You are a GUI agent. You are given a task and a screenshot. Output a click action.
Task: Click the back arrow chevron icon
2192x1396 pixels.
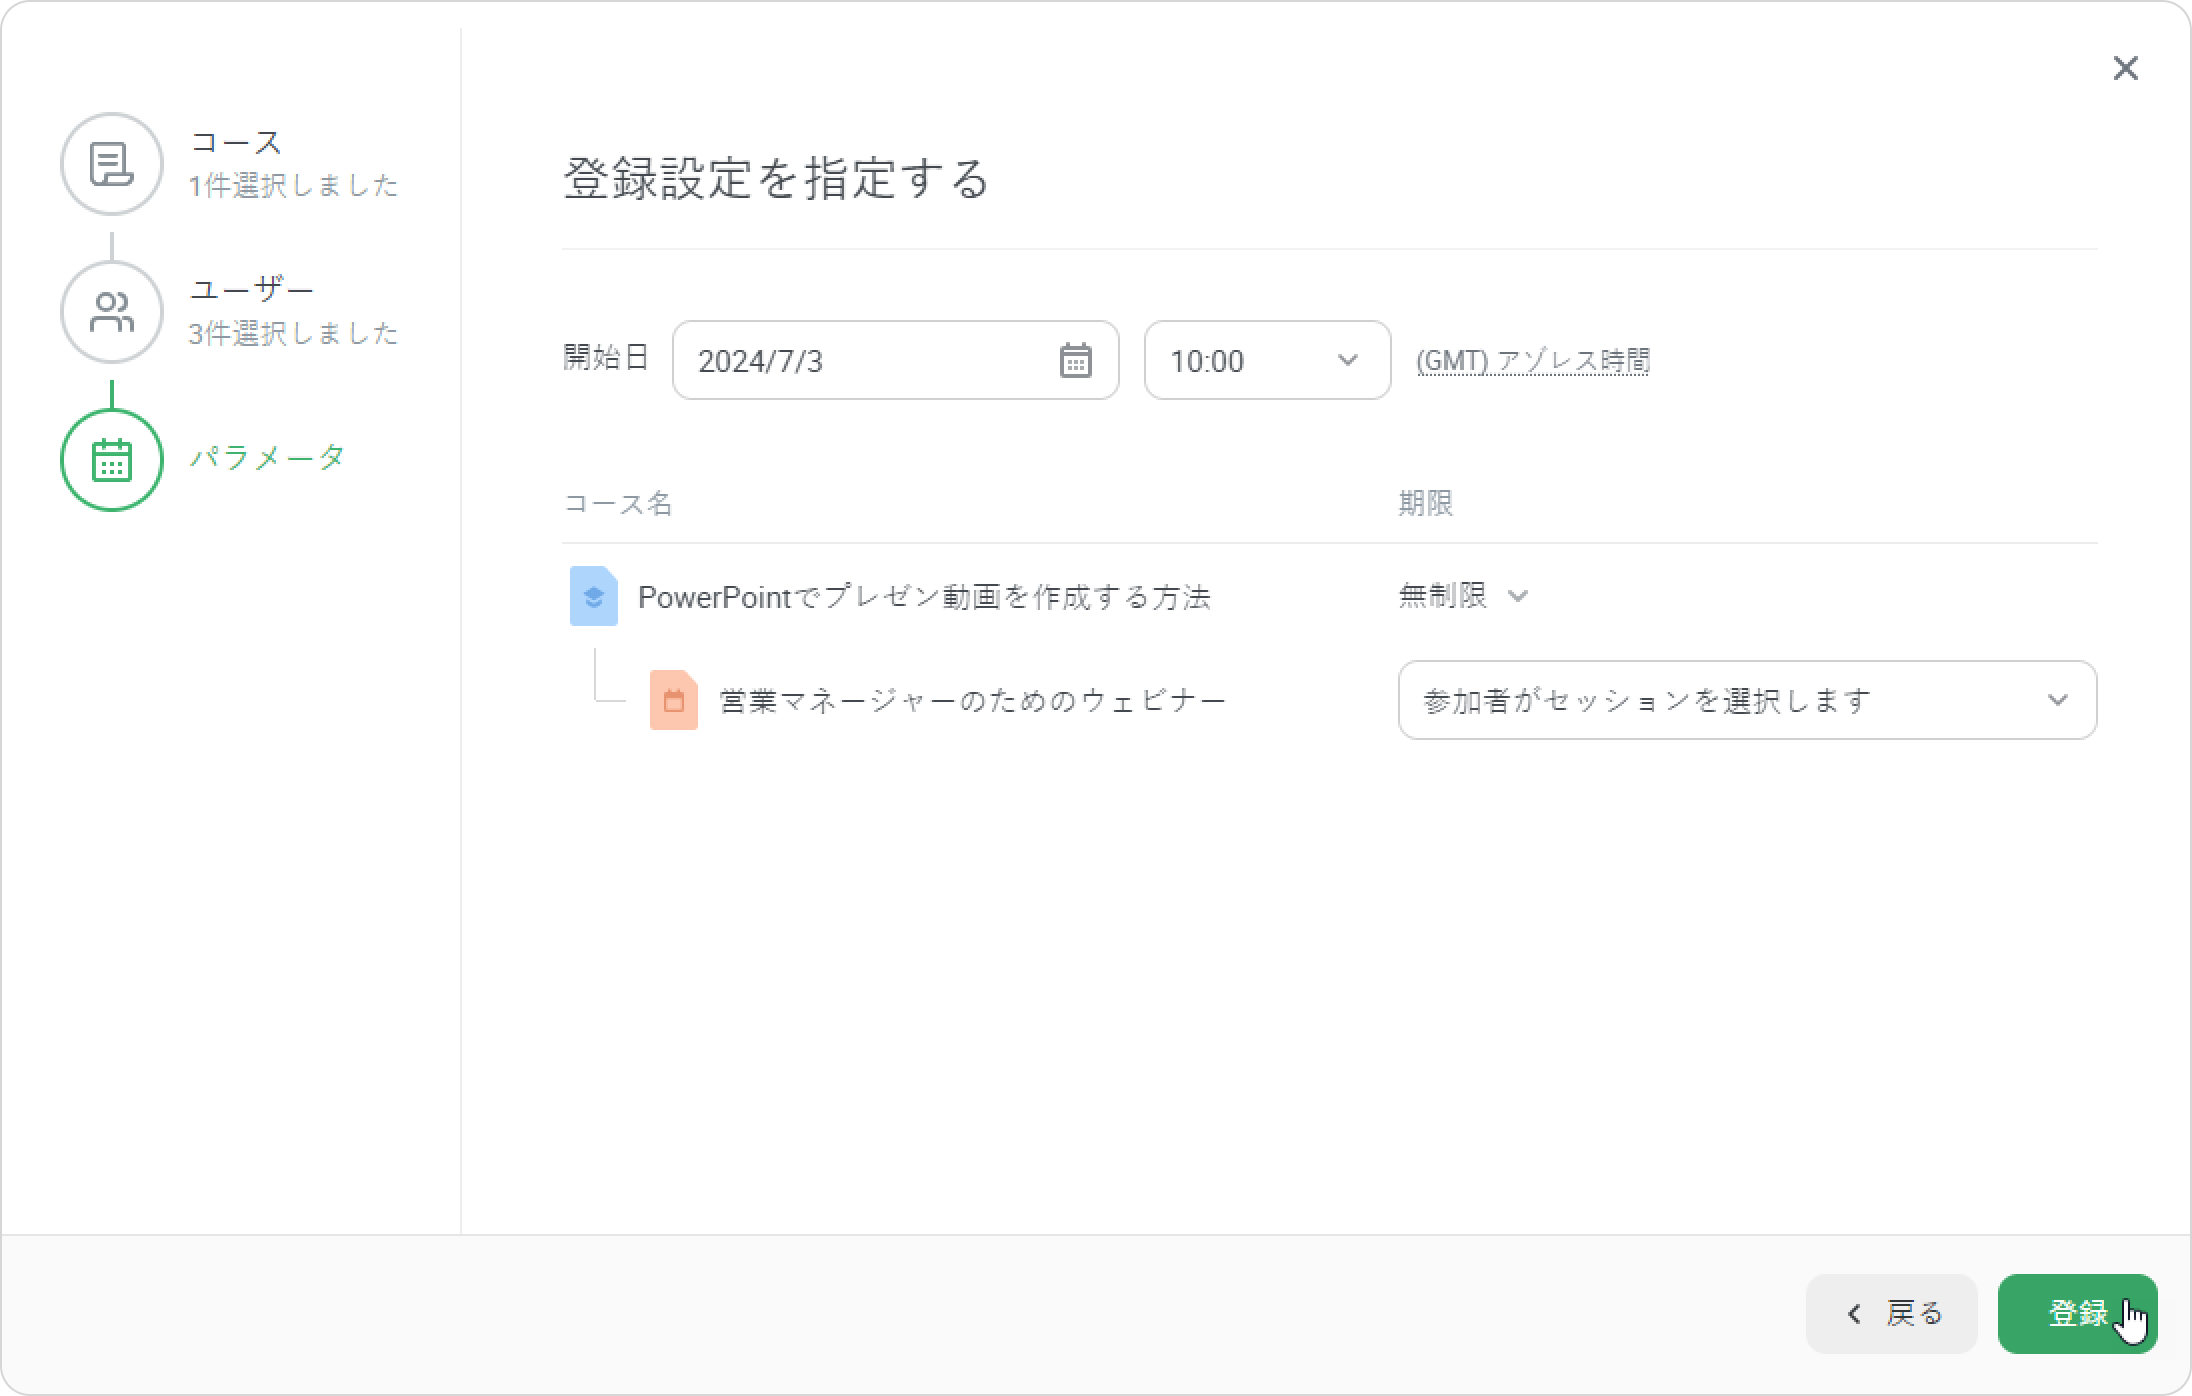click(x=1854, y=1314)
